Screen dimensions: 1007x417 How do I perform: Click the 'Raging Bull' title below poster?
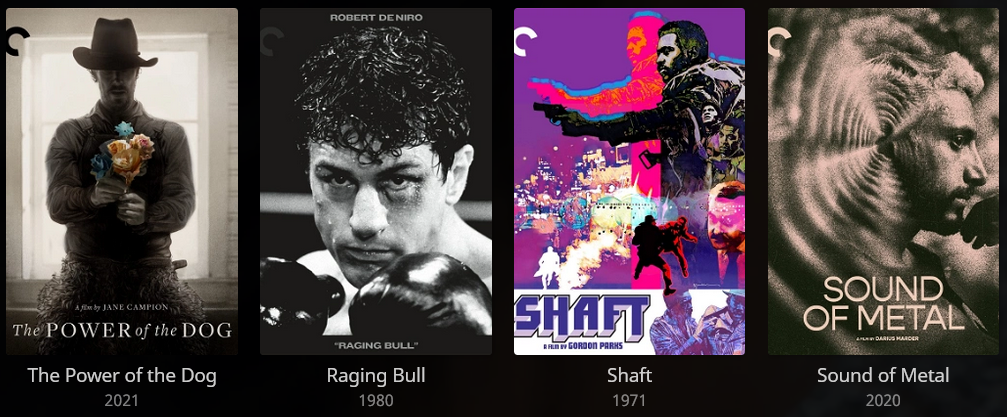376,376
